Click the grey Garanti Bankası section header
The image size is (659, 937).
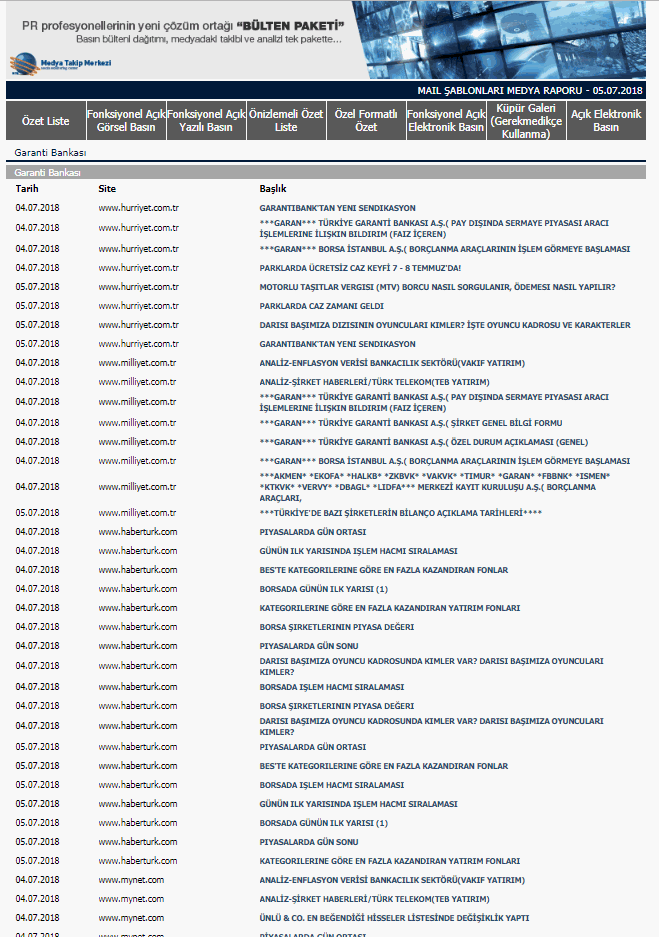(326, 173)
